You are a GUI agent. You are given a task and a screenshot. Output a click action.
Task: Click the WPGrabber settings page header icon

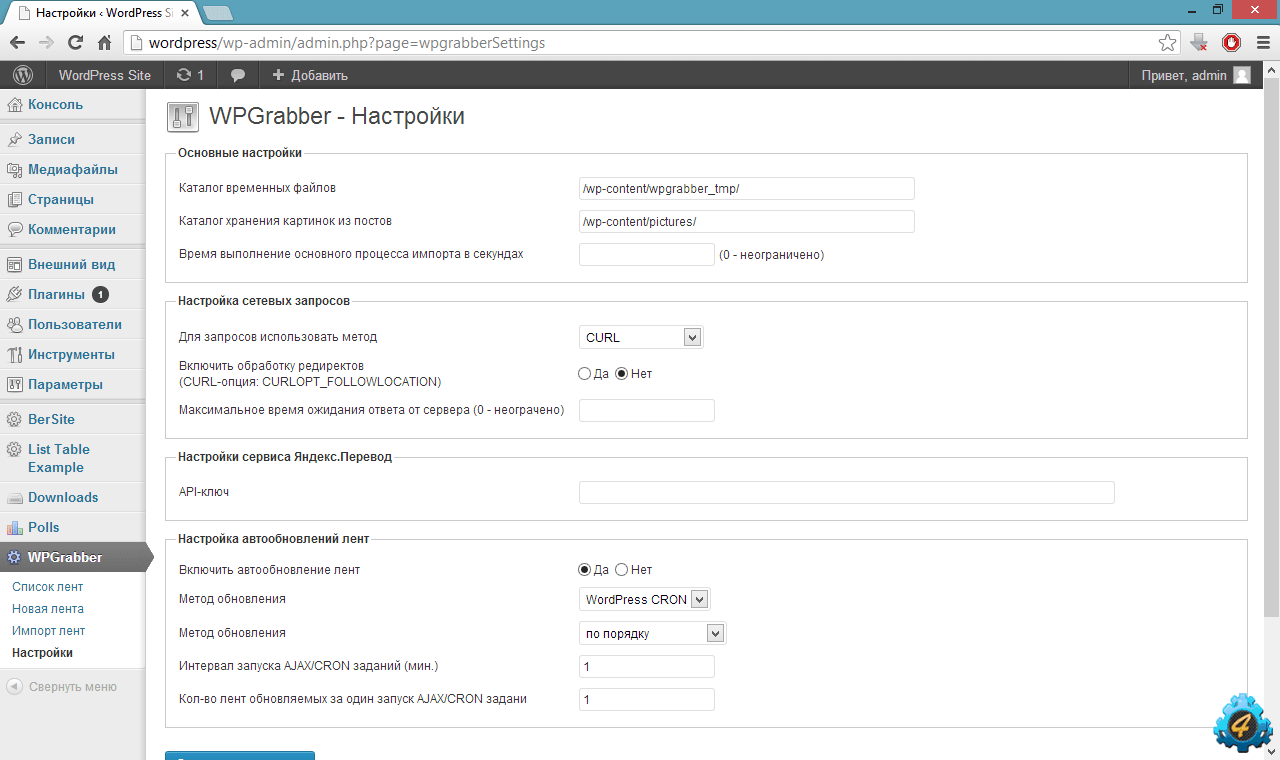pyautogui.click(x=182, y=117)
